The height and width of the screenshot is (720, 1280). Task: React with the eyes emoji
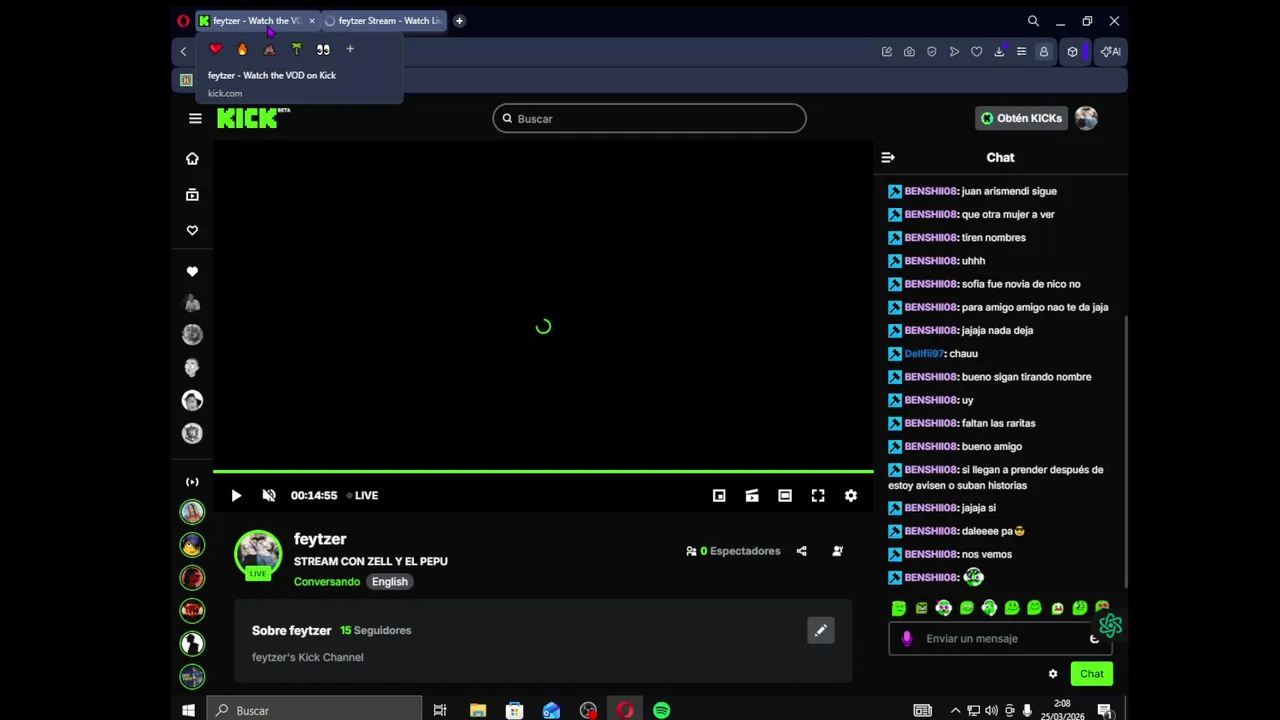click(x=323, y=49)
